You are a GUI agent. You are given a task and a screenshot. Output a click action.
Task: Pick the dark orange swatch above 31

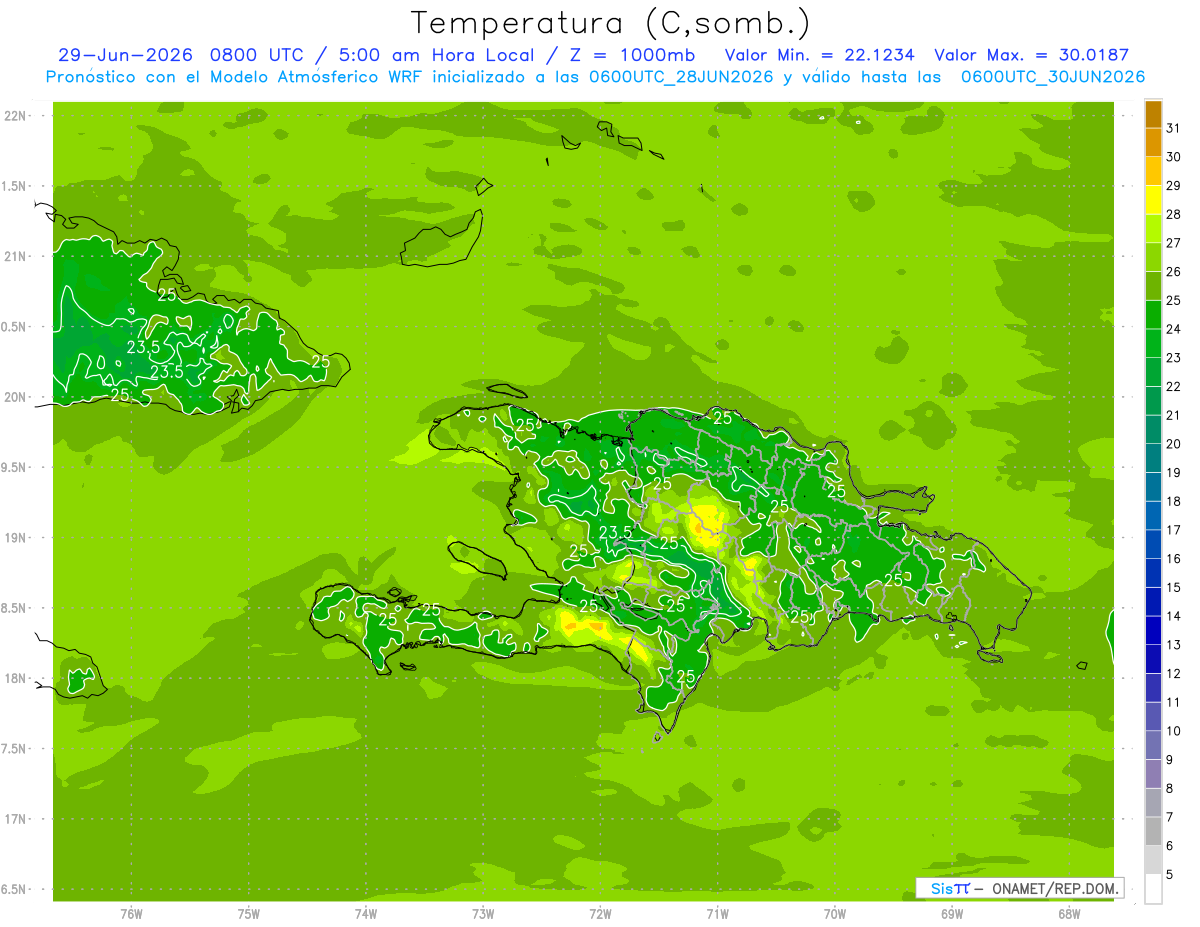(1153, 114)
